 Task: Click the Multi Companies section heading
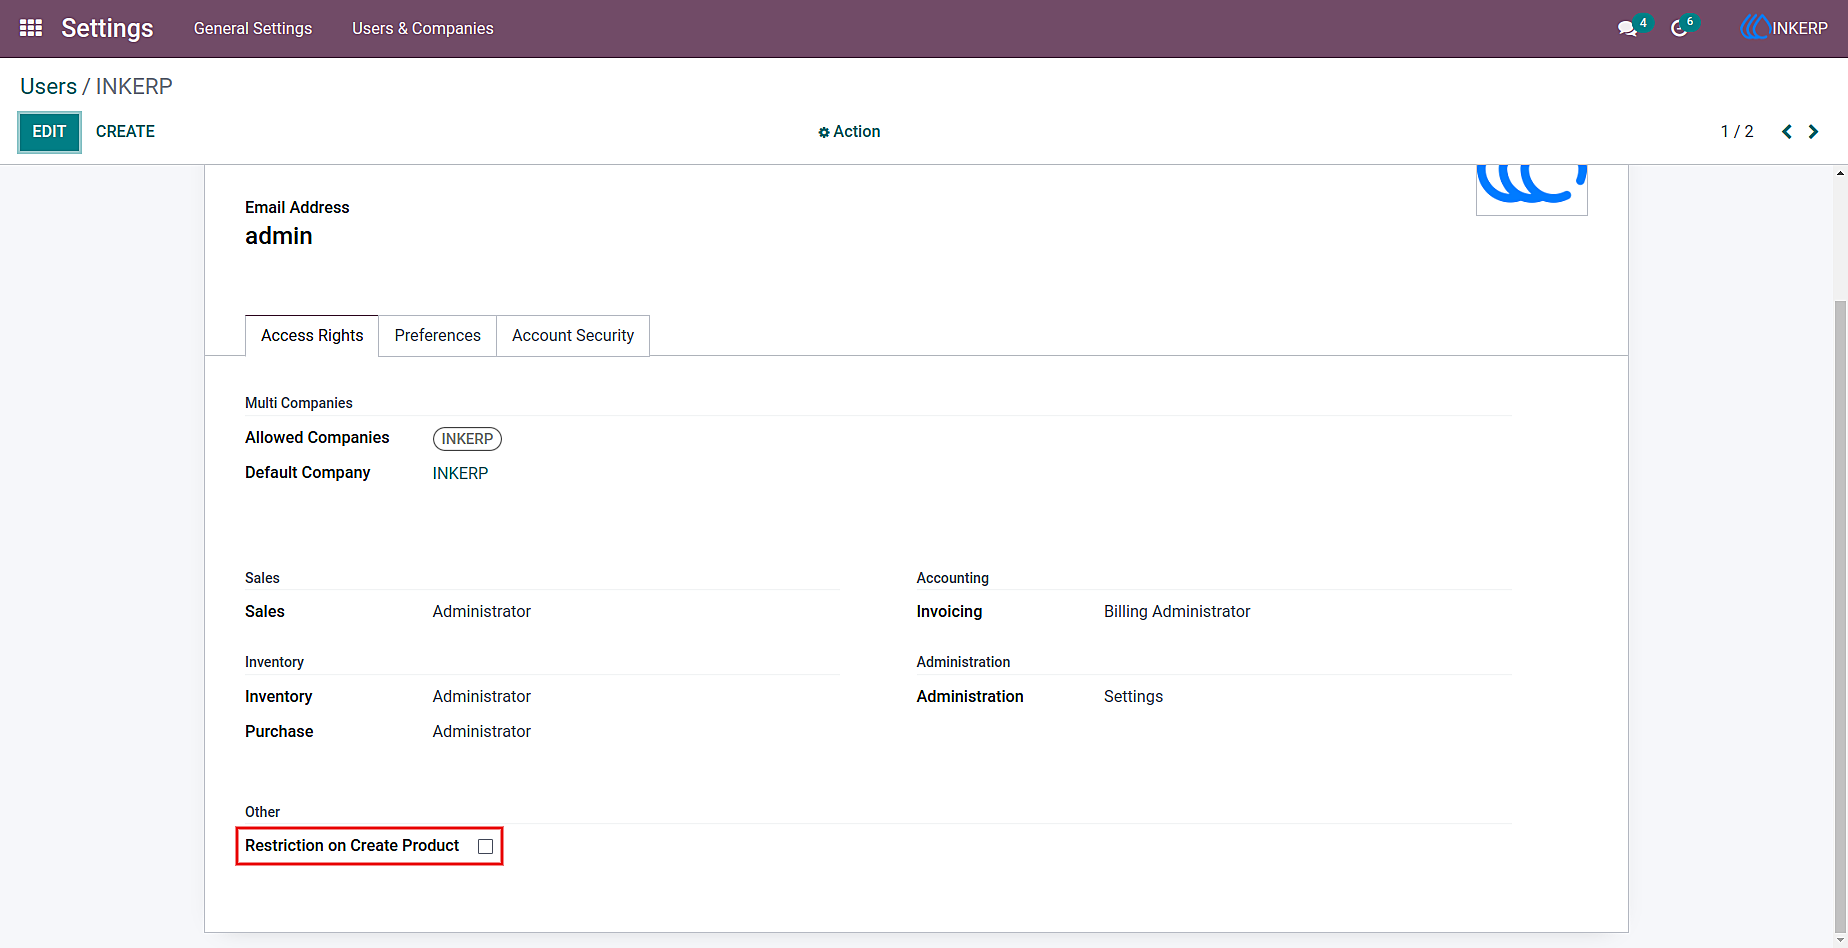299,403
